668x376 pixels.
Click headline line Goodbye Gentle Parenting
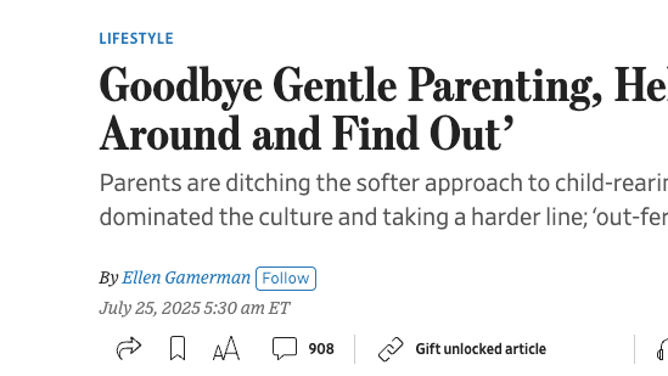click(383, 86)
